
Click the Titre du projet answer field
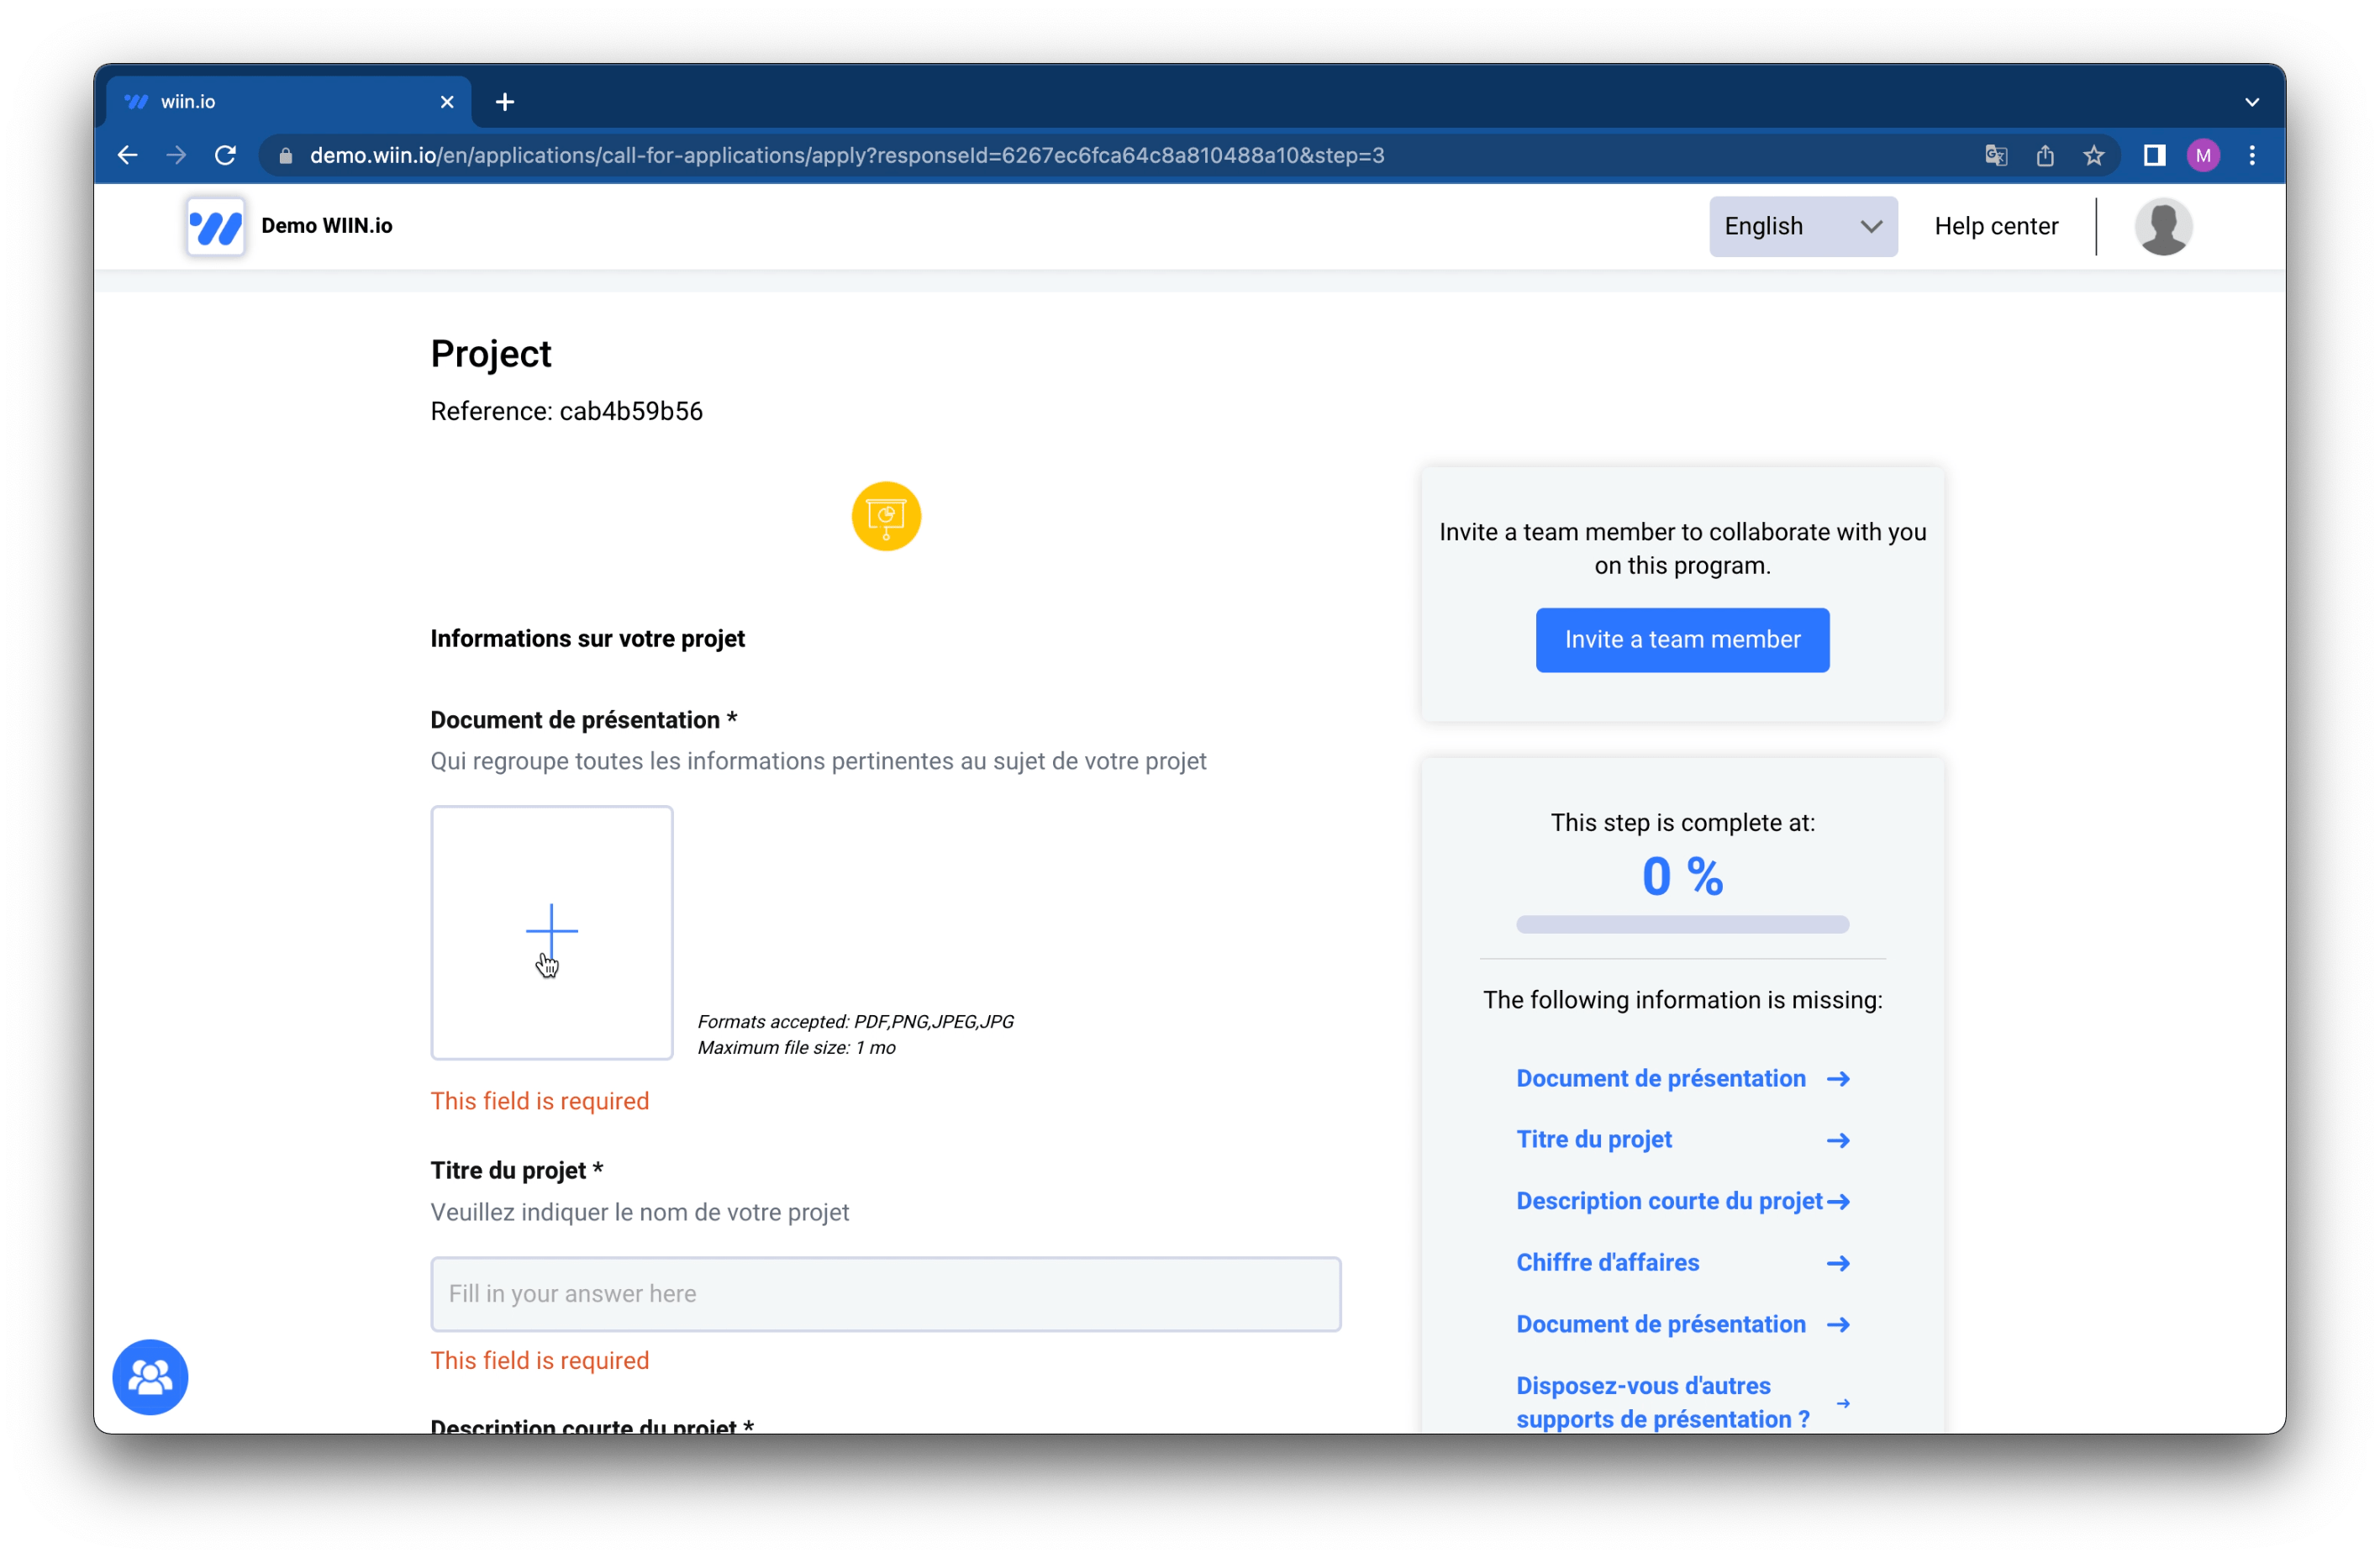pyautogui.click(x=886, y=1294)
